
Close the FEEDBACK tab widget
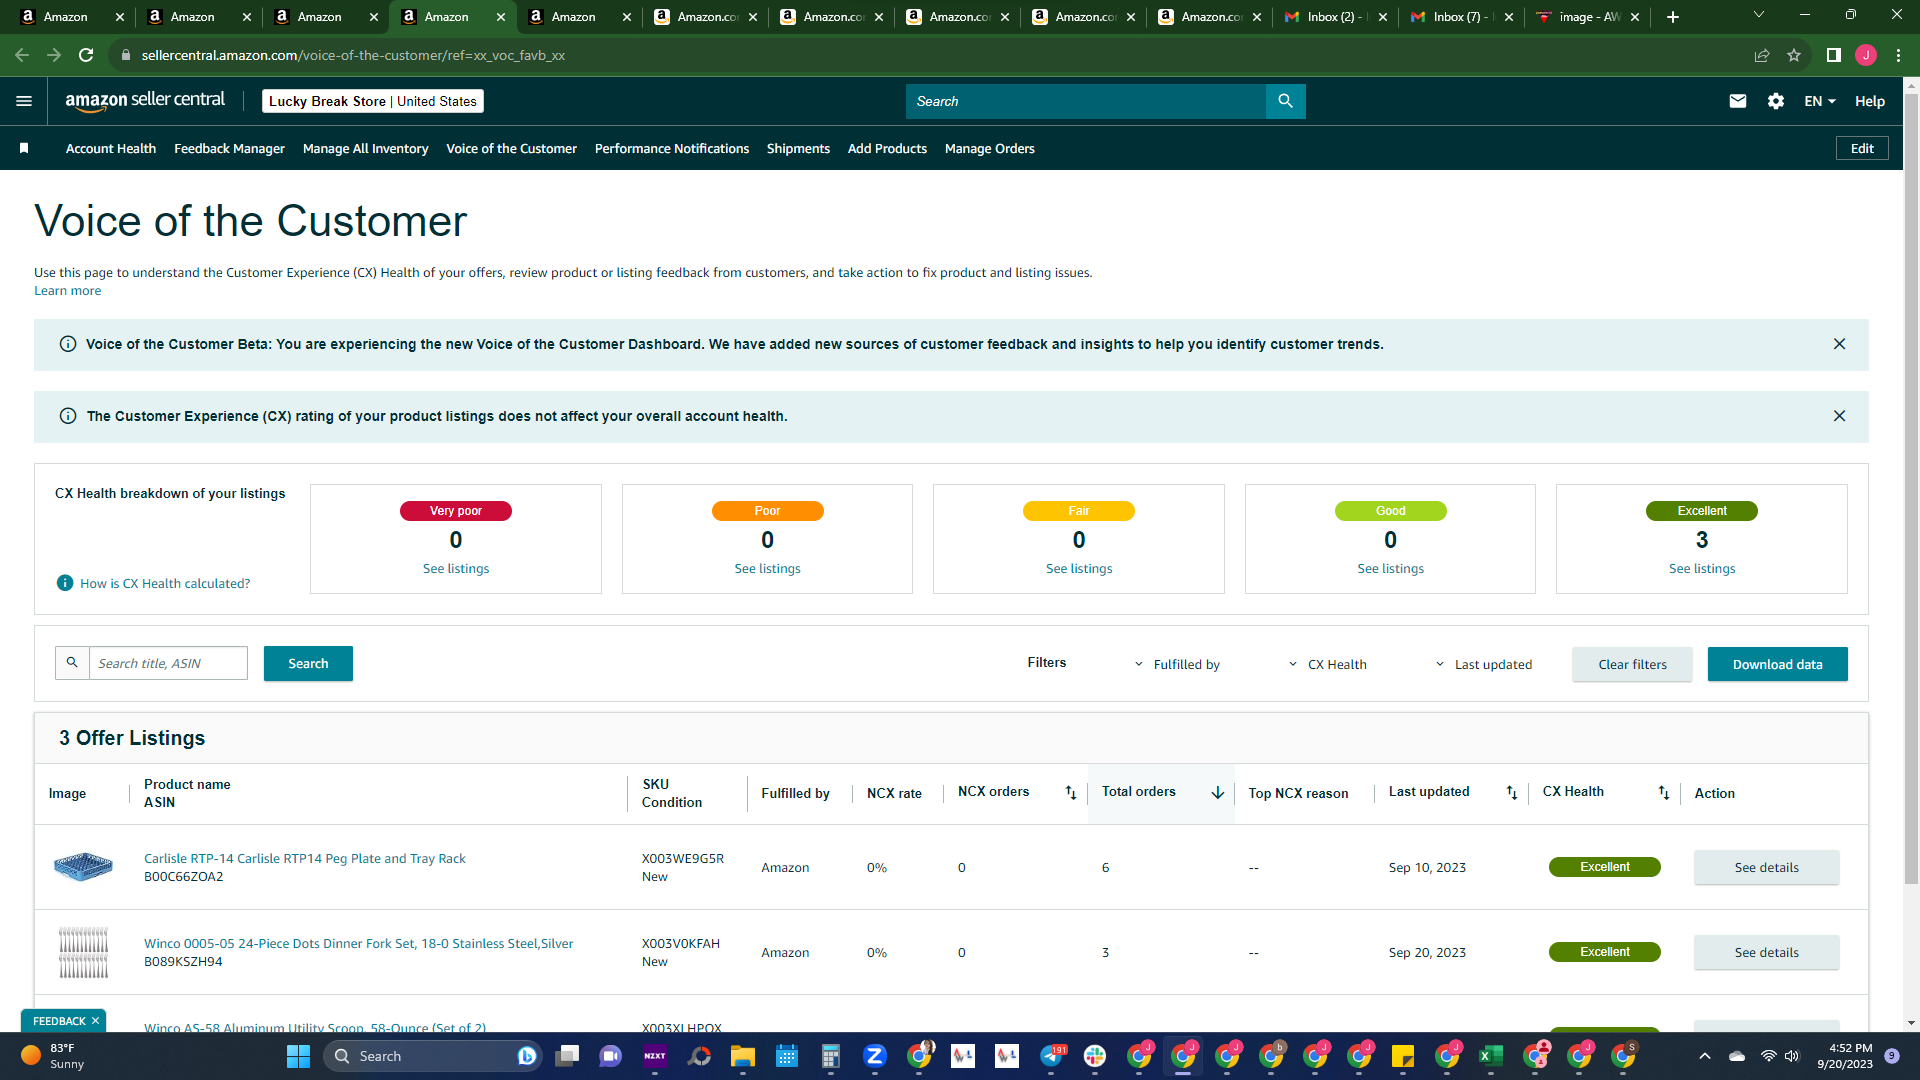96,1021
